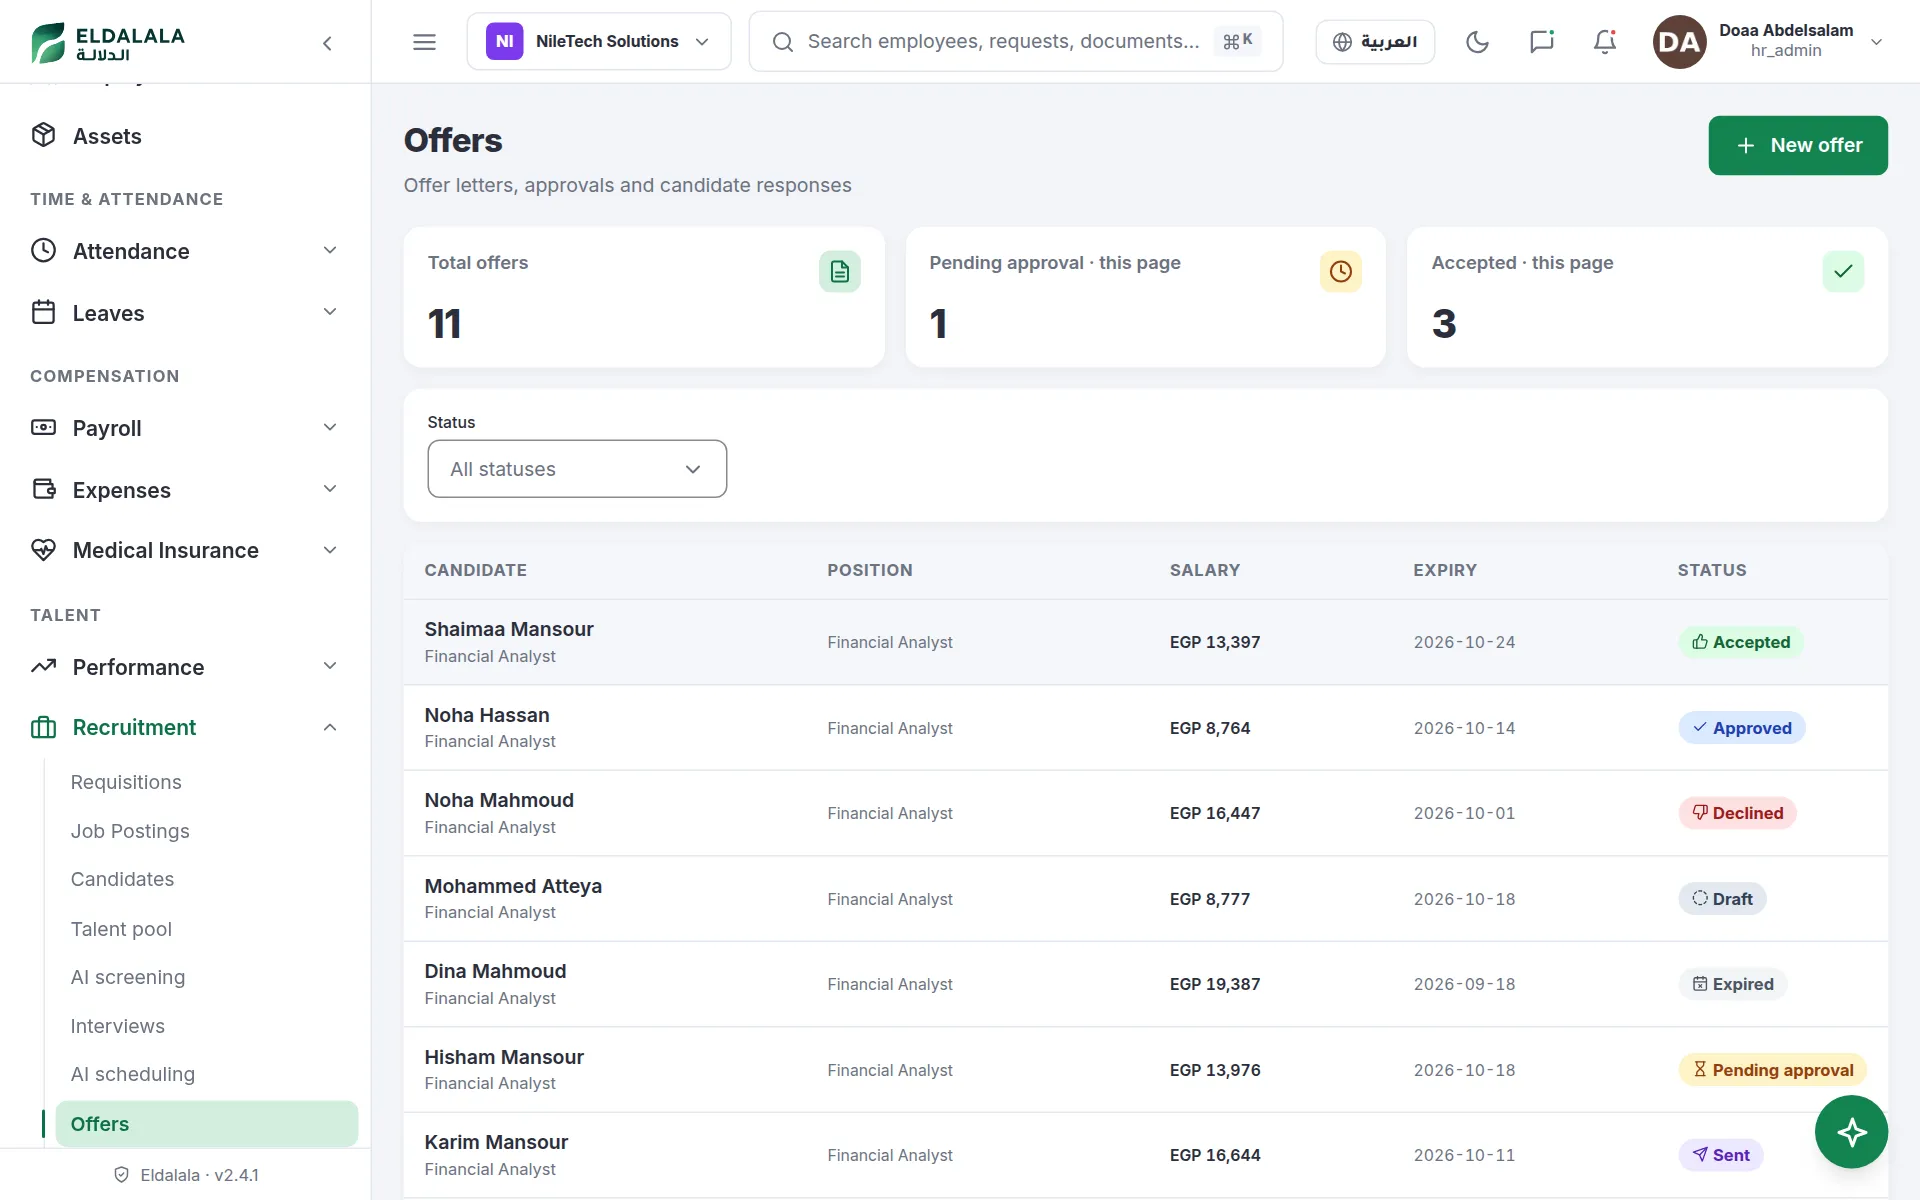This screenshot has height=1200, width=1920.
Task: Open Shaimaa Mansour's offer row
Action: [1145, 642]
